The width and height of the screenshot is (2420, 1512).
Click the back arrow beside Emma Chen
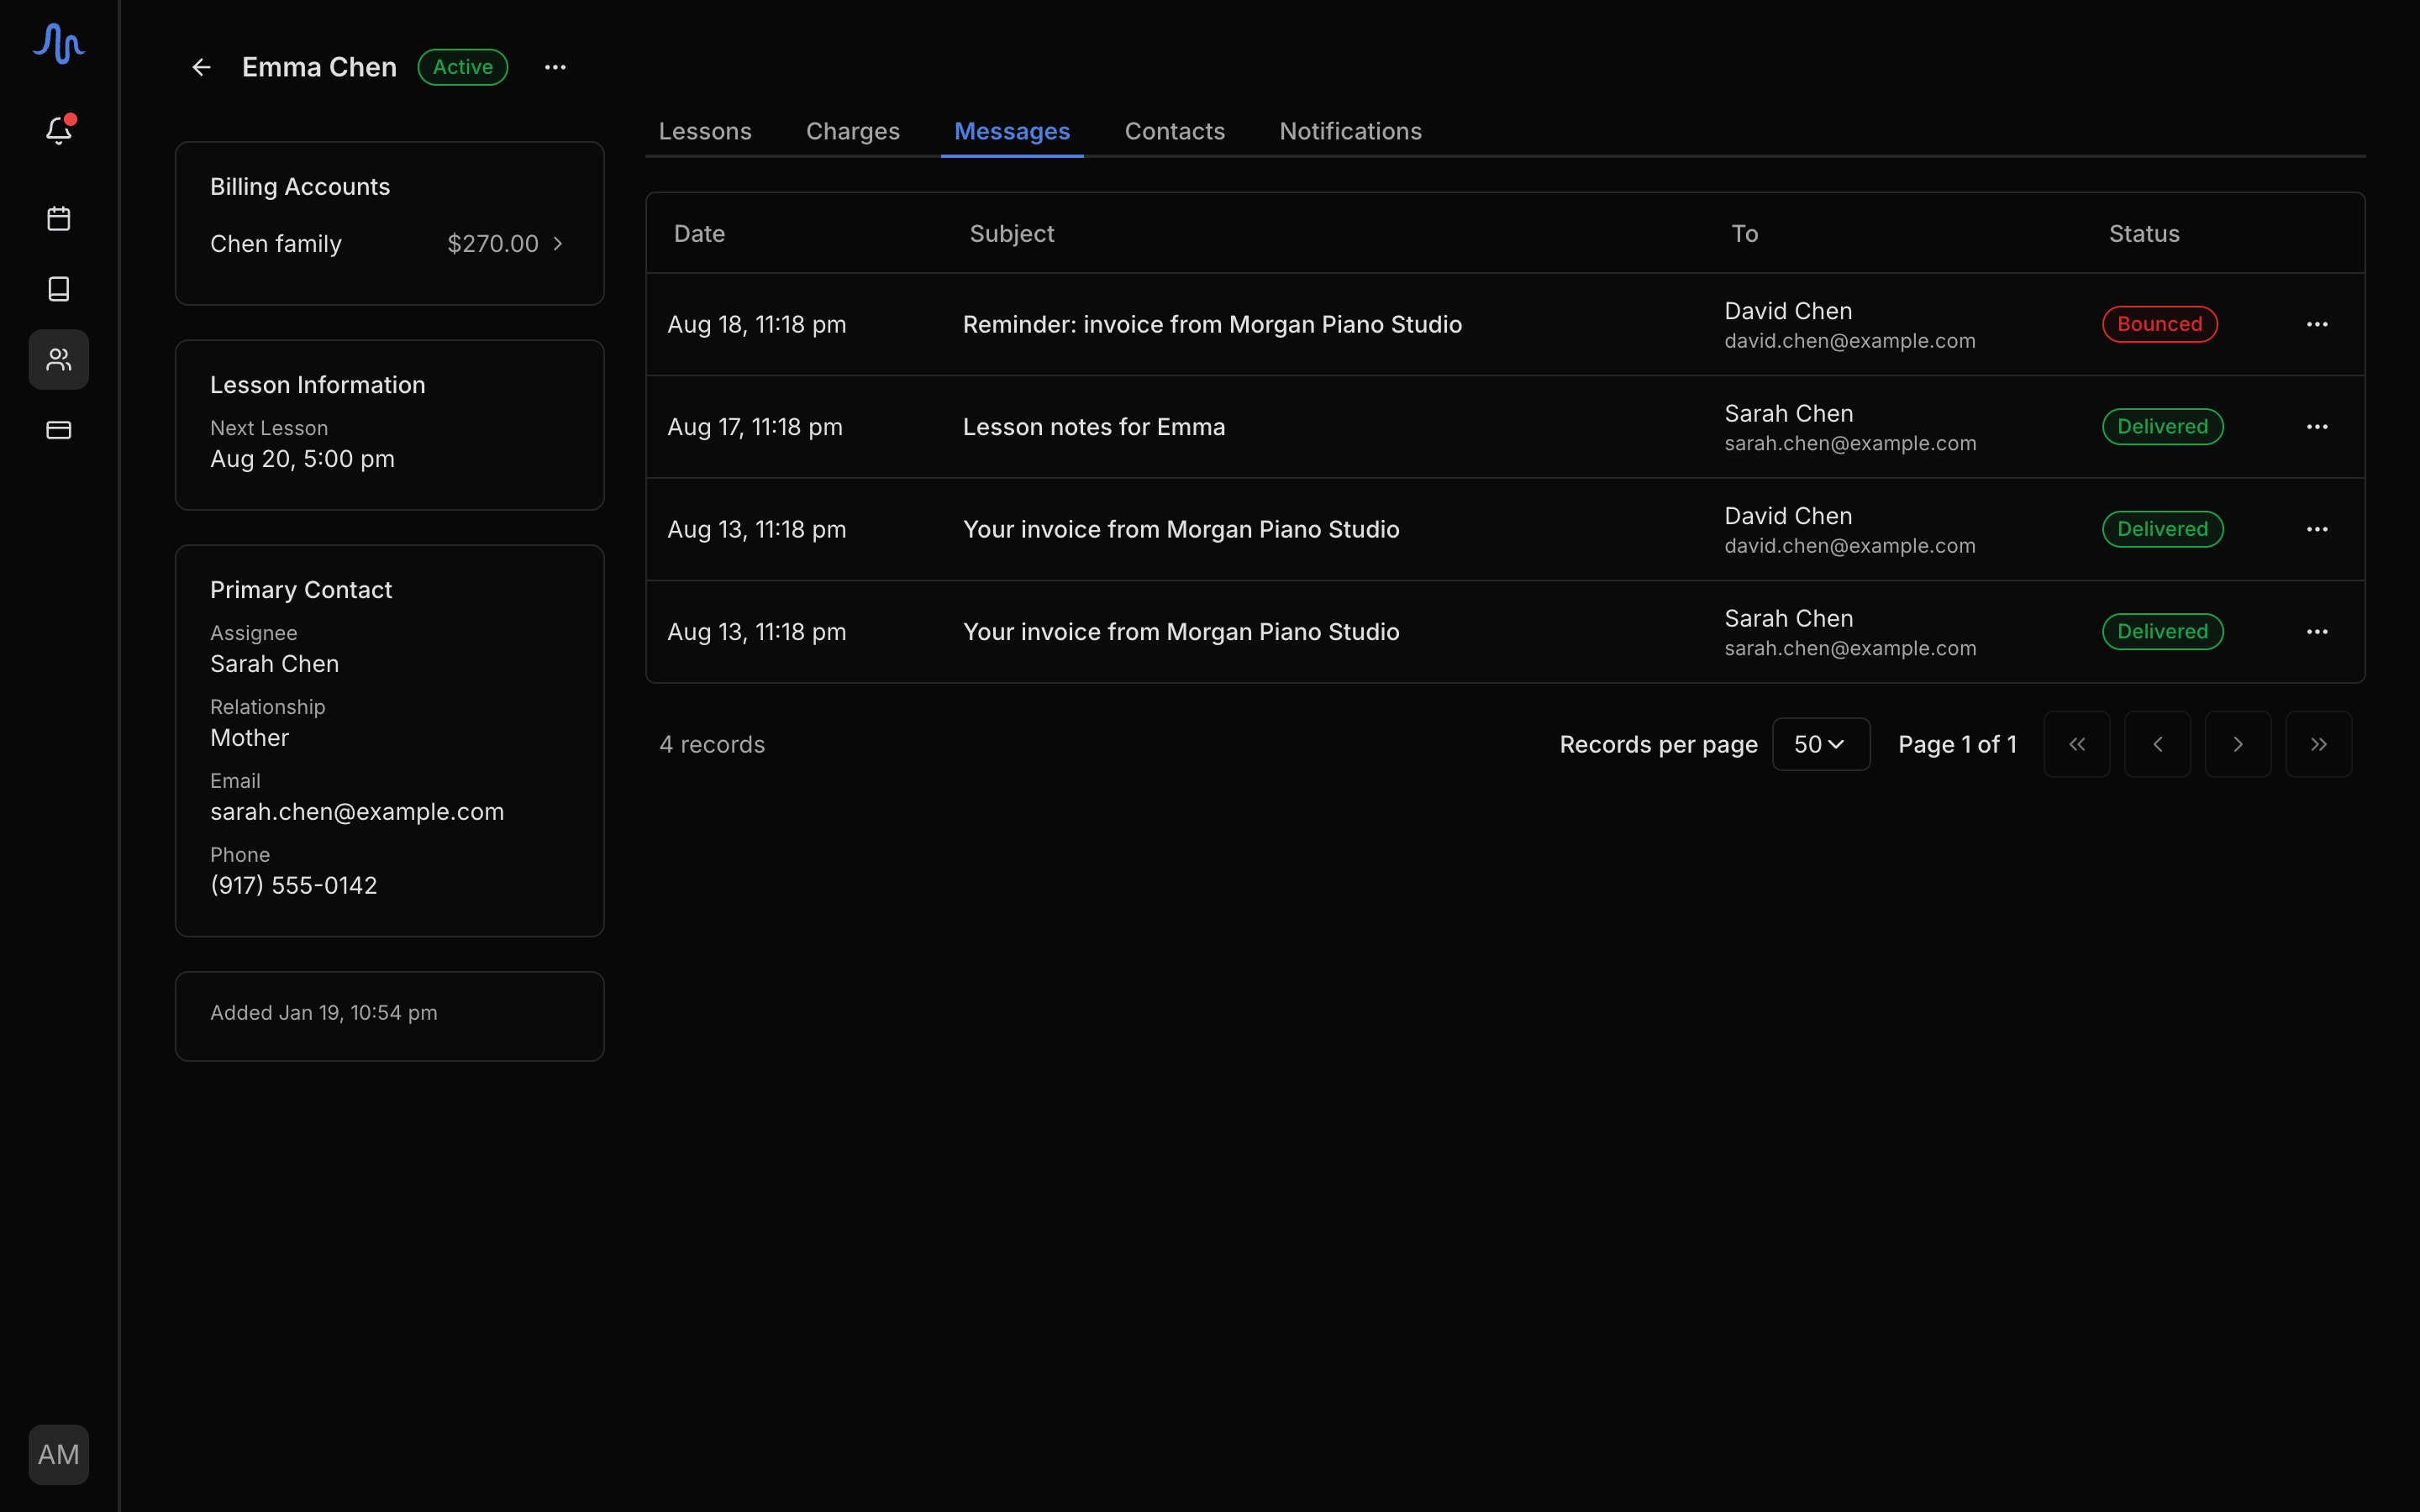(201, 67)
